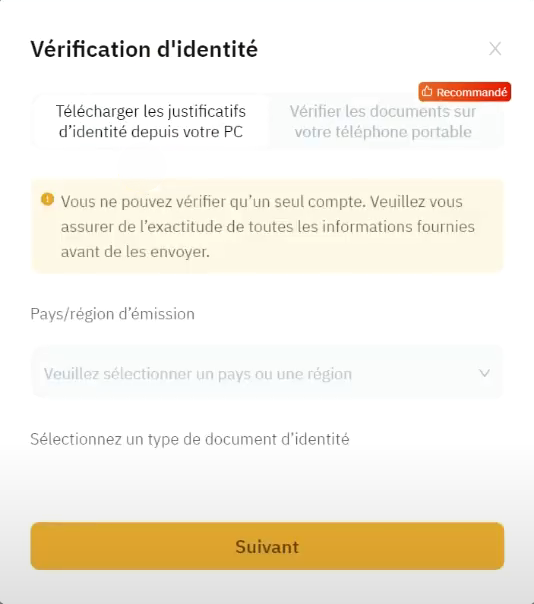This screenshot has width=534, height=604.
Task: Click Sélectionnez un type de document d'identité label
Action: coord(190,439)
